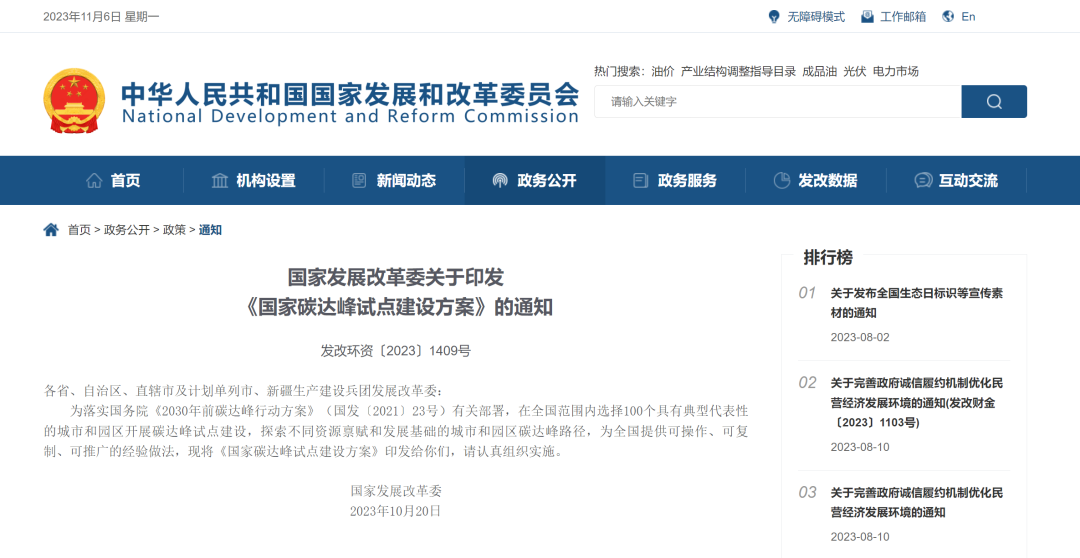Open the 政务公开 navigation tab

(x=534, y=180)
